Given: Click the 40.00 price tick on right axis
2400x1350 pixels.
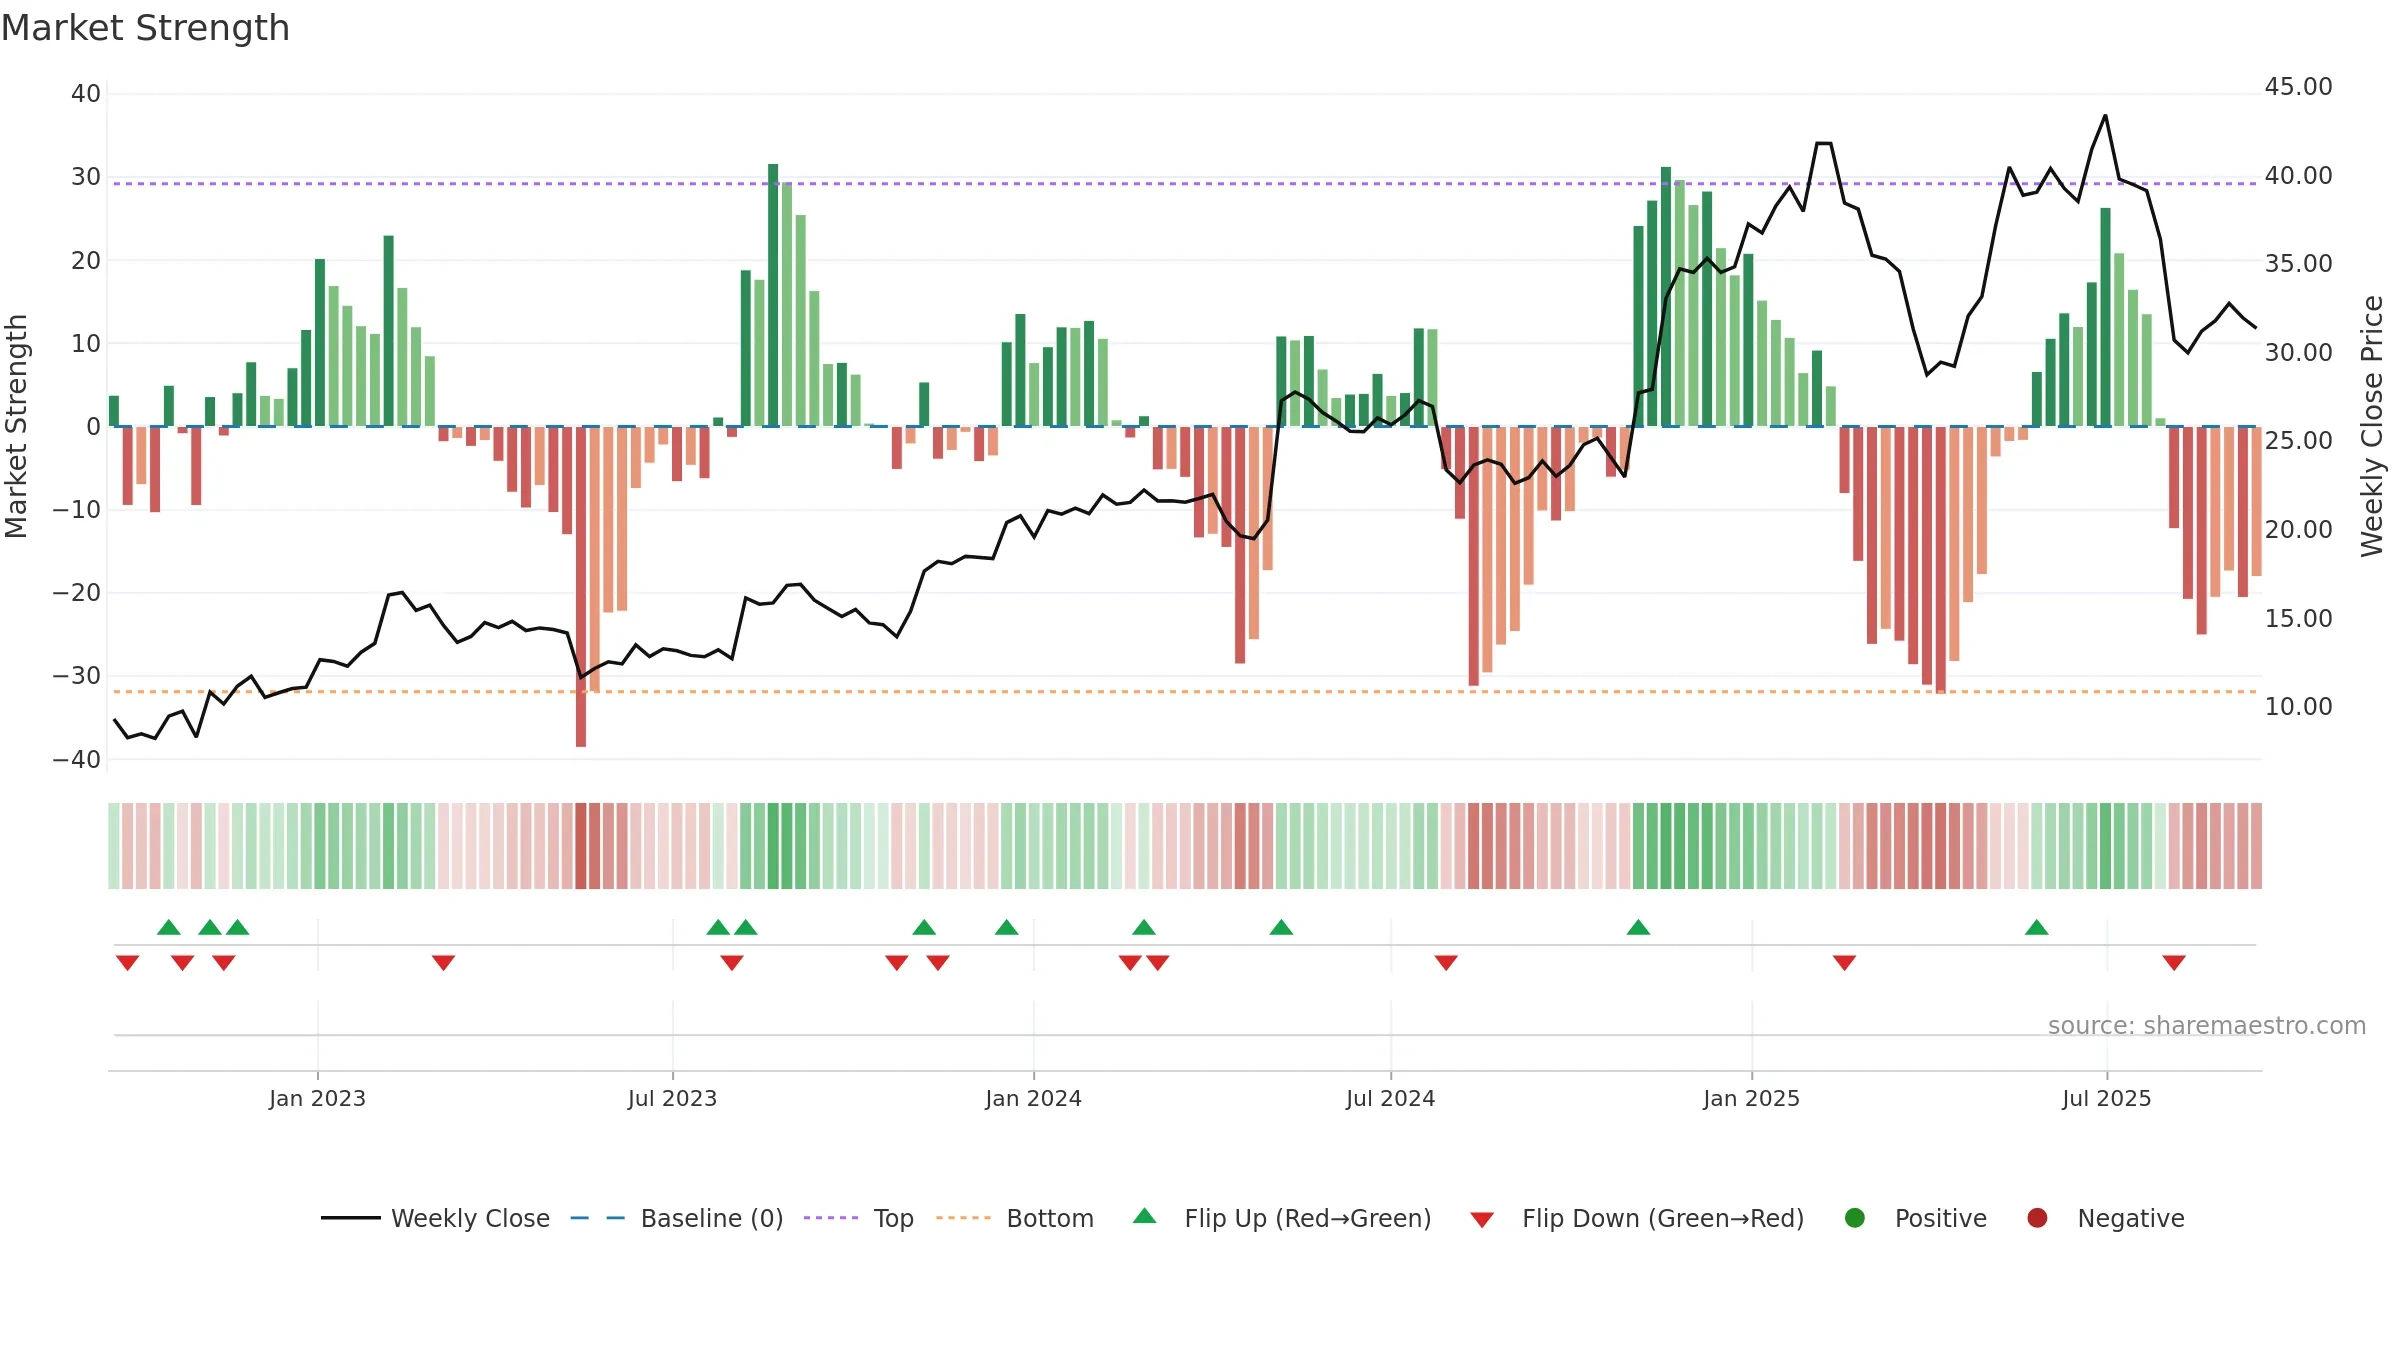Looking at the screenshot, I should point(2298,175).
